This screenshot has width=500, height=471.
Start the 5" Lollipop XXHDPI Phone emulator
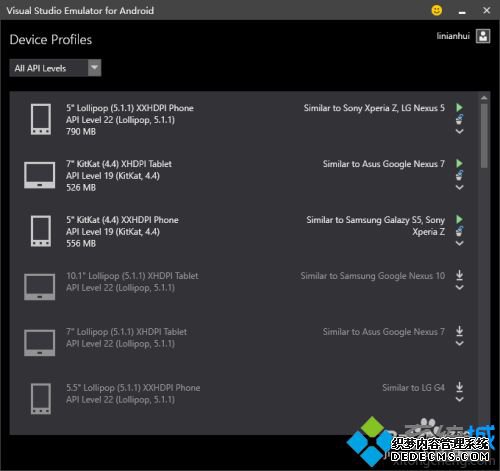(x=459, y=108)
